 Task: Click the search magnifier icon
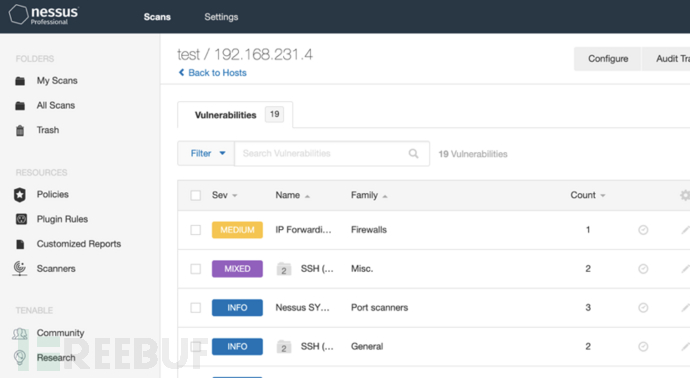(413, 154)
